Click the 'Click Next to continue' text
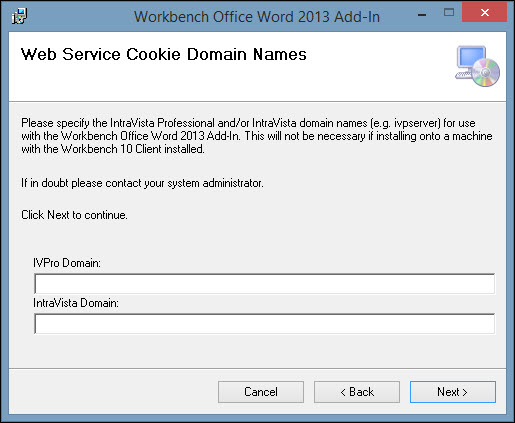 [x=74, y=215]
